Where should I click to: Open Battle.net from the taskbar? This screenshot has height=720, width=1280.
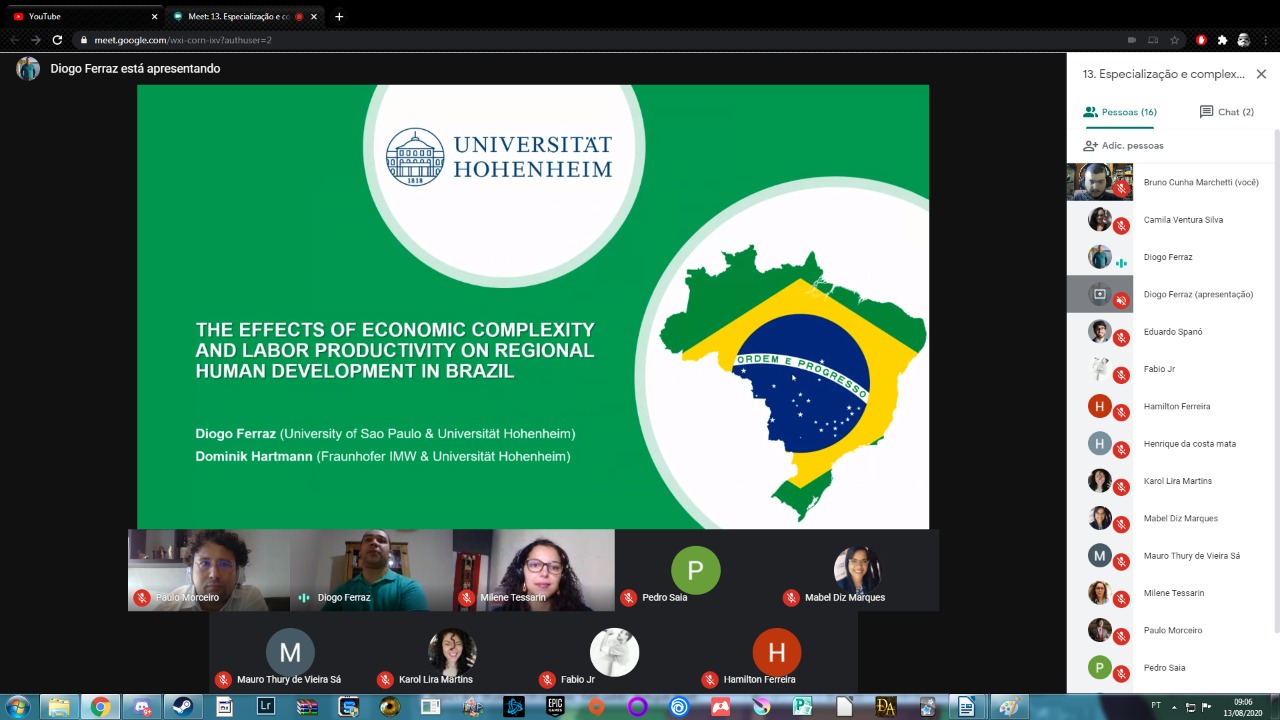click(514, 707)
